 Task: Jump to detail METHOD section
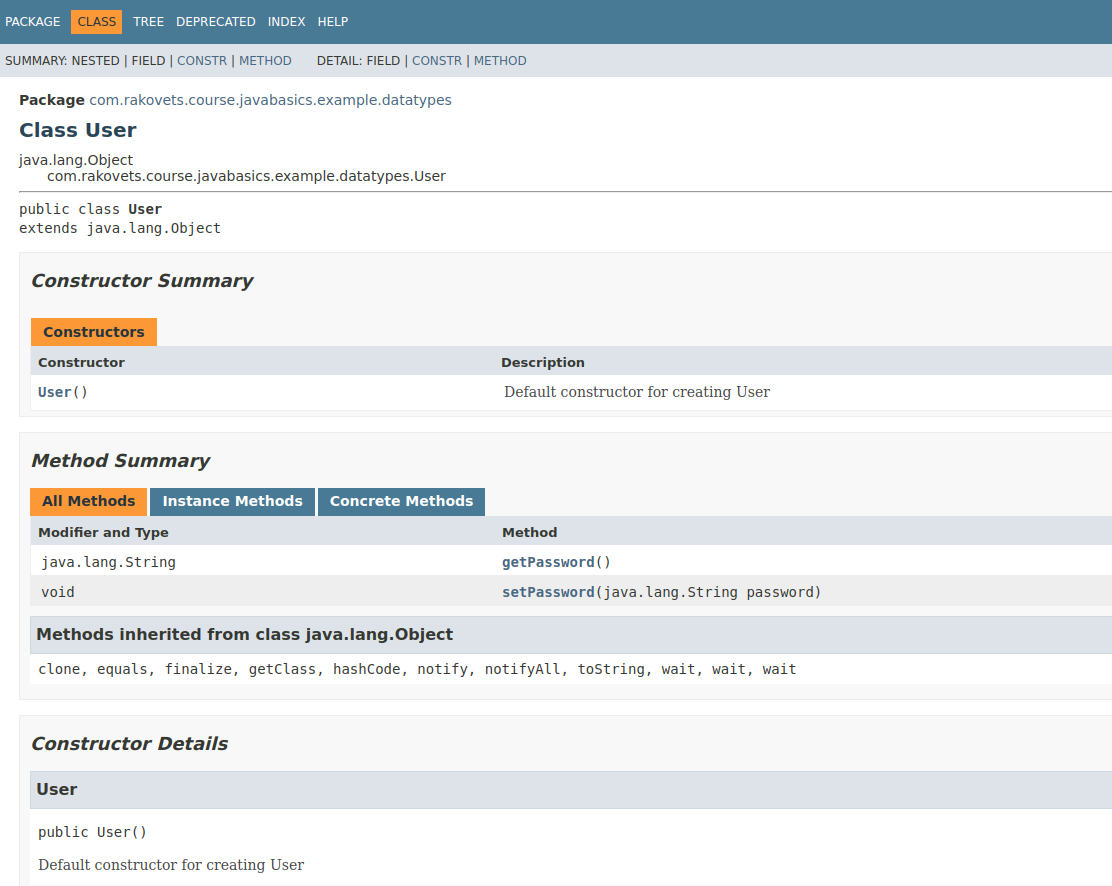tap(500, 61)
